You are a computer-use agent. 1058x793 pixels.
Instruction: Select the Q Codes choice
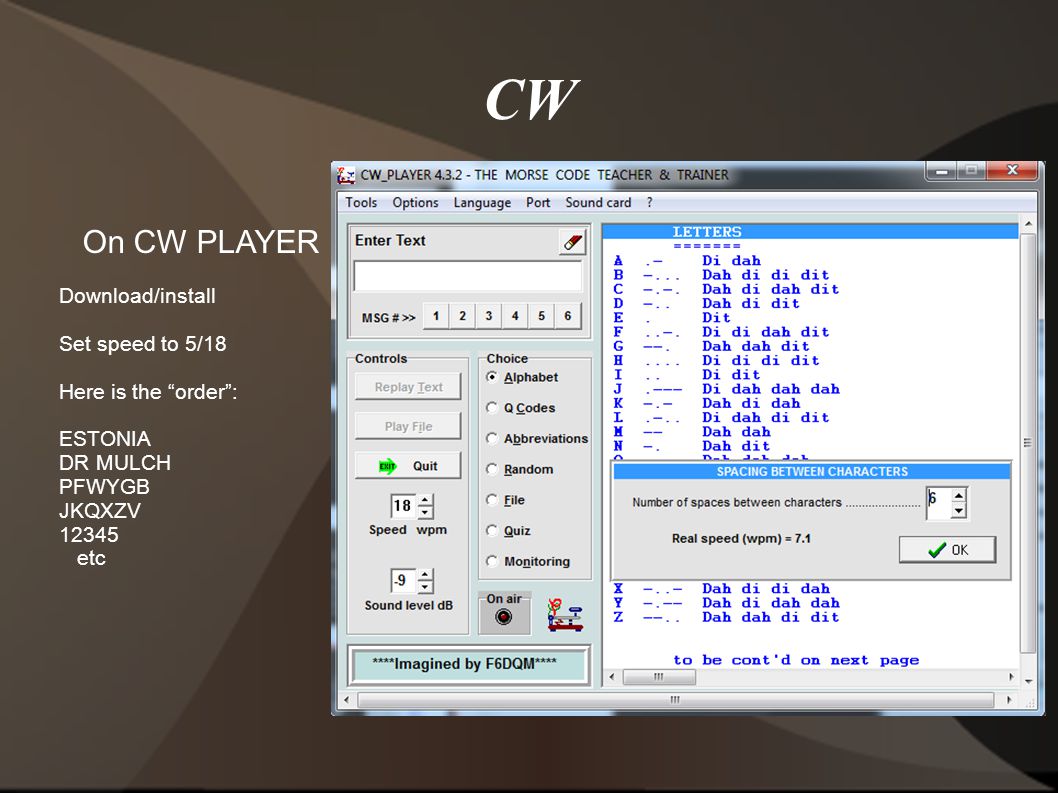click(520, 408)
